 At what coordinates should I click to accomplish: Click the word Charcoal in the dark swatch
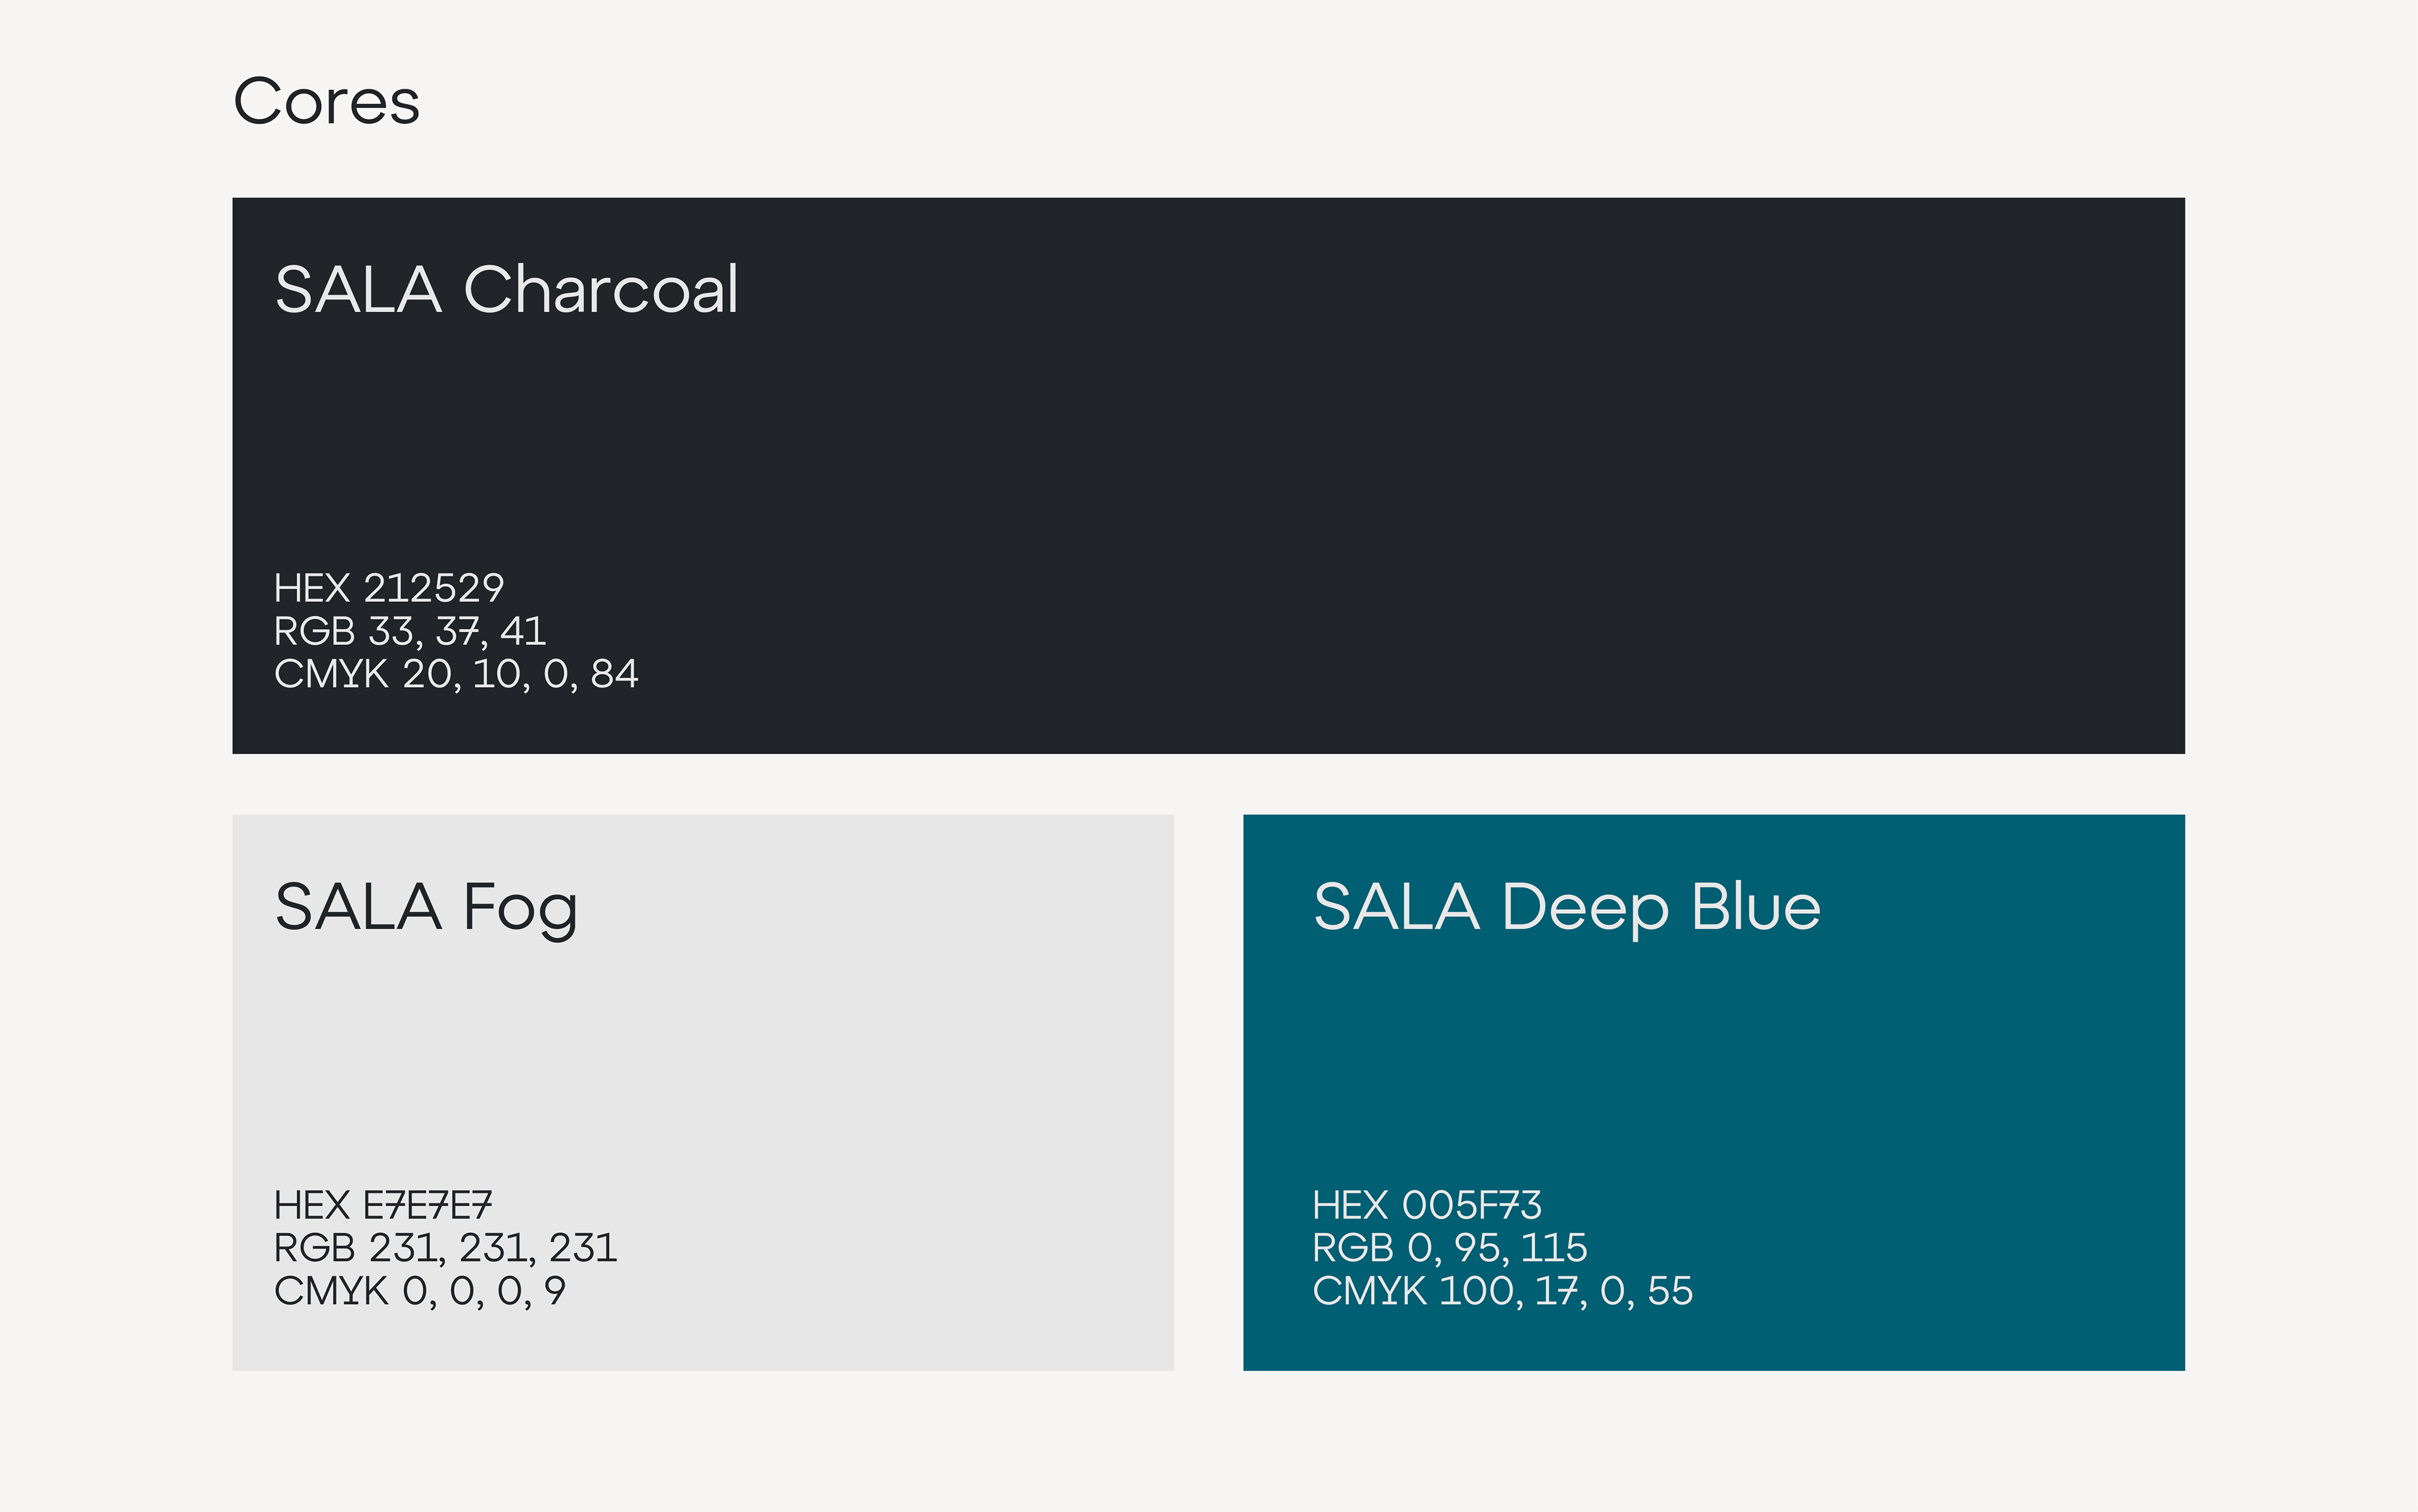click(x=601, y=290)
